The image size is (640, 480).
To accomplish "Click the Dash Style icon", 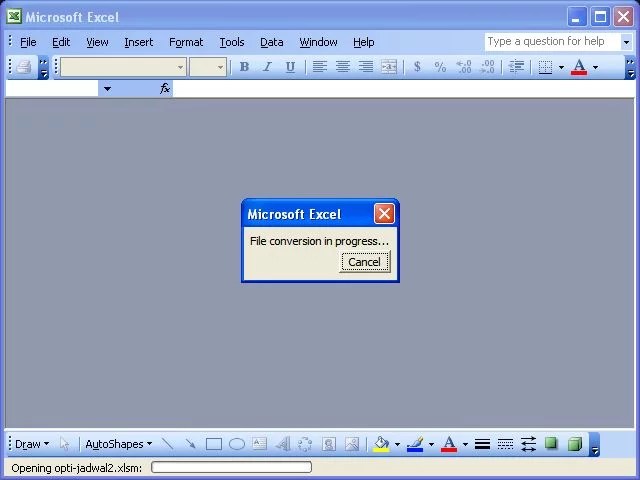I will pos(505,444).
